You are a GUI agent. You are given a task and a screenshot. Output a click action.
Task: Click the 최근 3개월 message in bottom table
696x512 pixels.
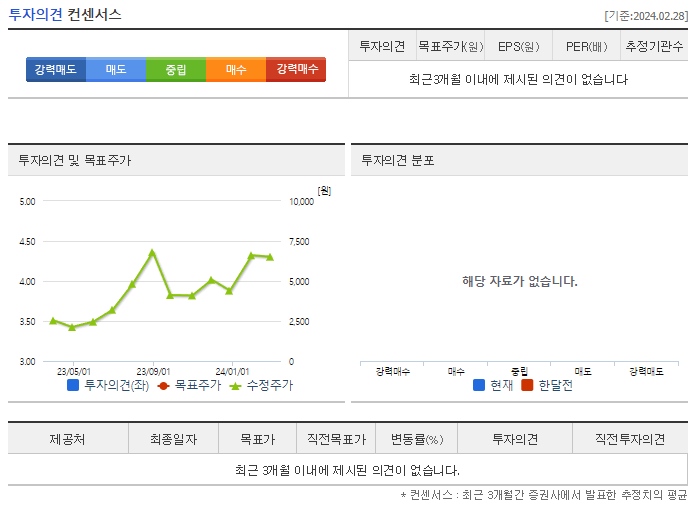pyautogui.click(x=347, y=470)
